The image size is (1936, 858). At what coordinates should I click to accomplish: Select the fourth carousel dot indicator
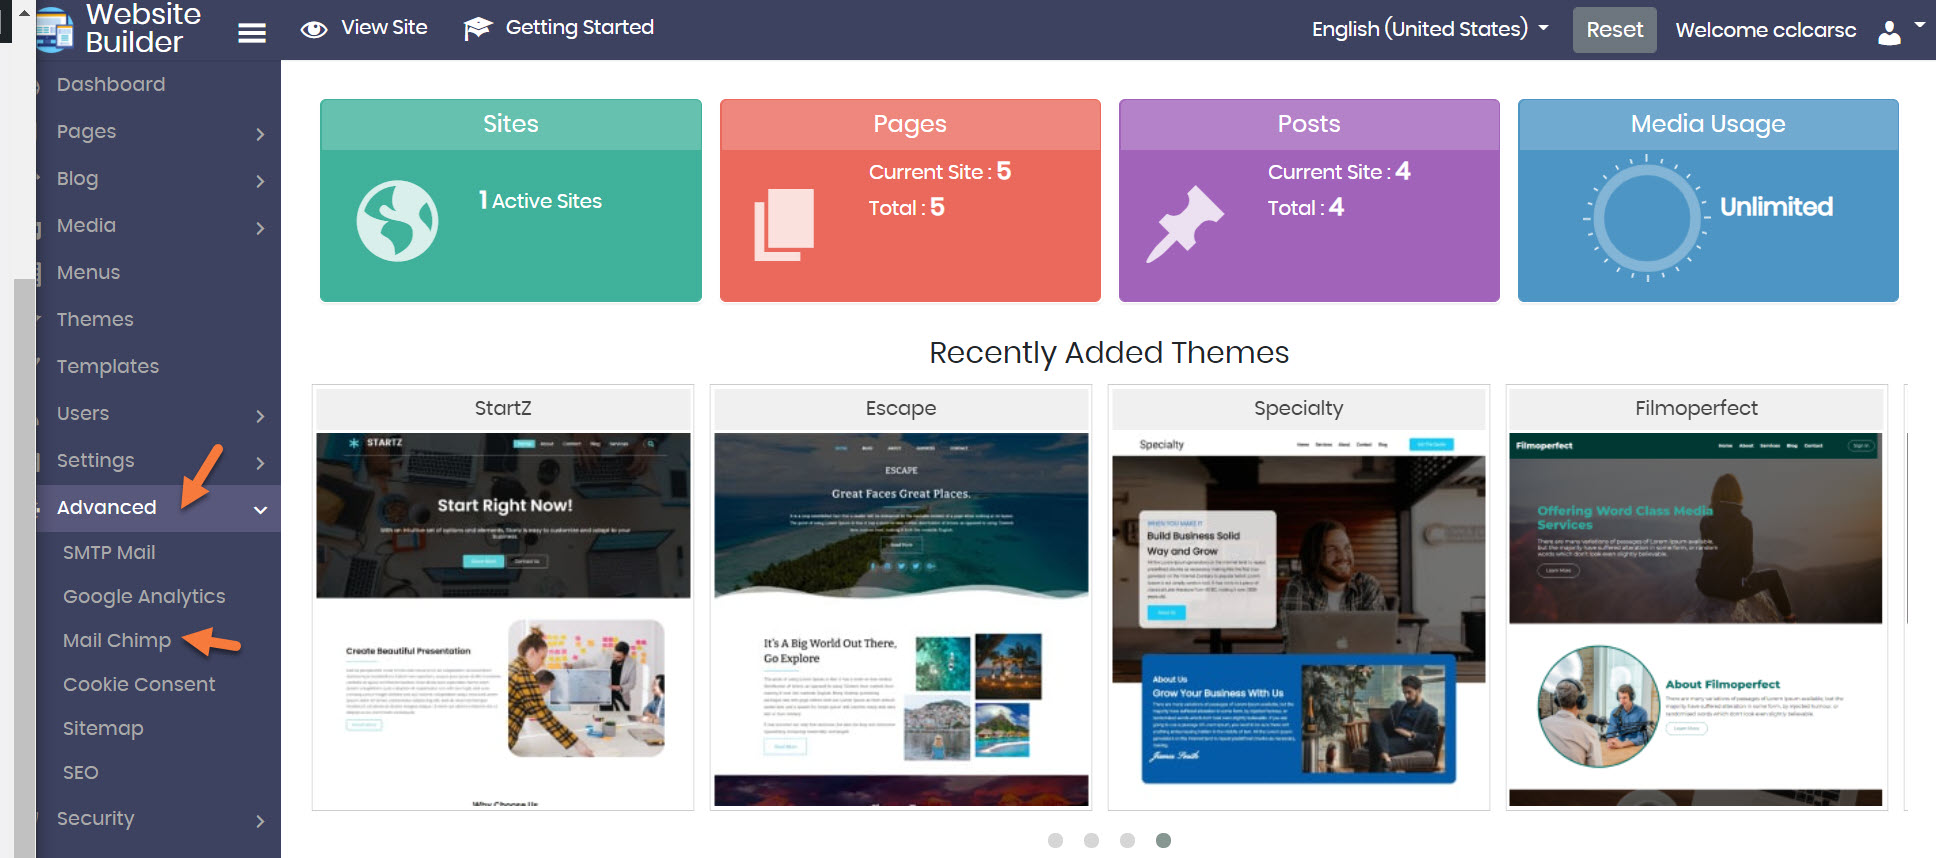[x=1163, y=840]
